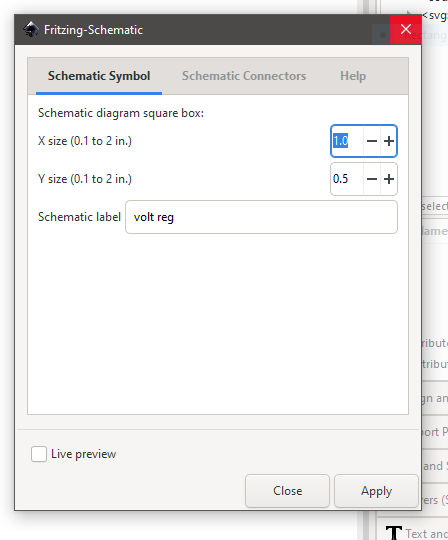Screen dimensions: 448x540
Task: Decrease Y size with minus button
Action: tap(372, 179)
